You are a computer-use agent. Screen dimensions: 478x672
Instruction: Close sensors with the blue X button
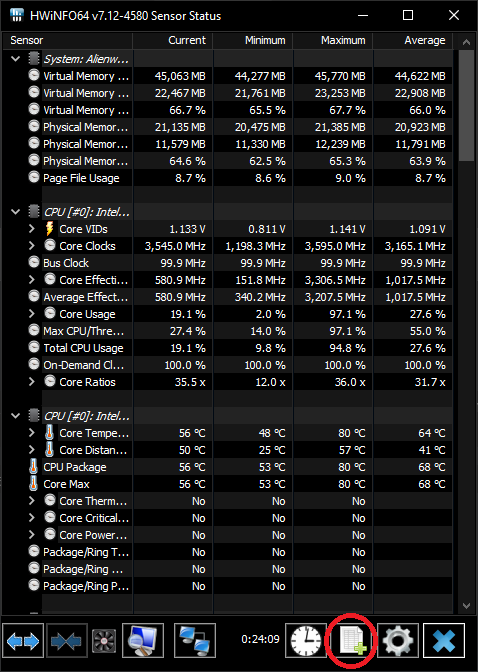(444, 641)
